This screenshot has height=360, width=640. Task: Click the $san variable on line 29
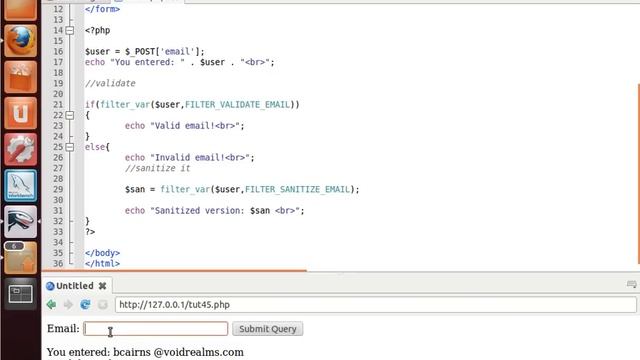(x=135, y=189)
